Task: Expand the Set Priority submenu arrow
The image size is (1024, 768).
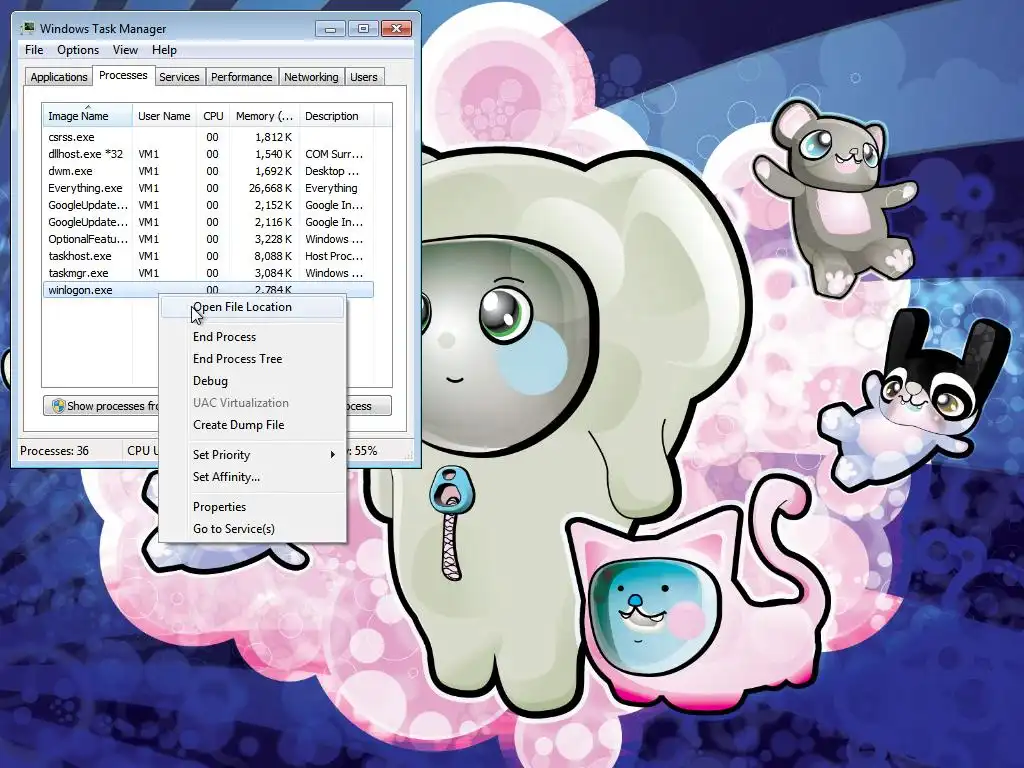Action: coord(332,455)
